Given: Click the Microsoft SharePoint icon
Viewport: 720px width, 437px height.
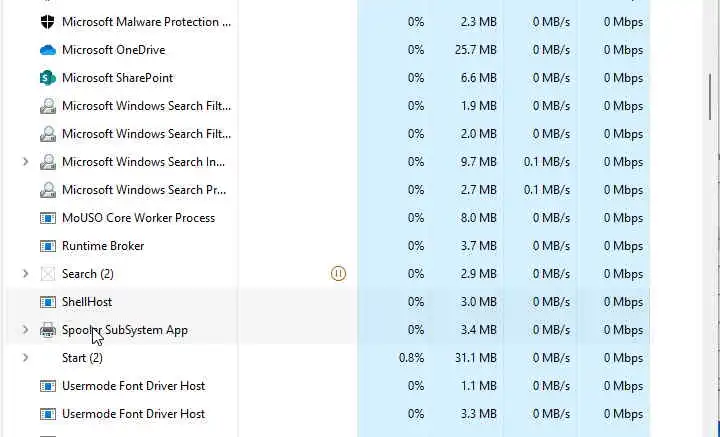Looking at the screenshot, I should (47, 78).
